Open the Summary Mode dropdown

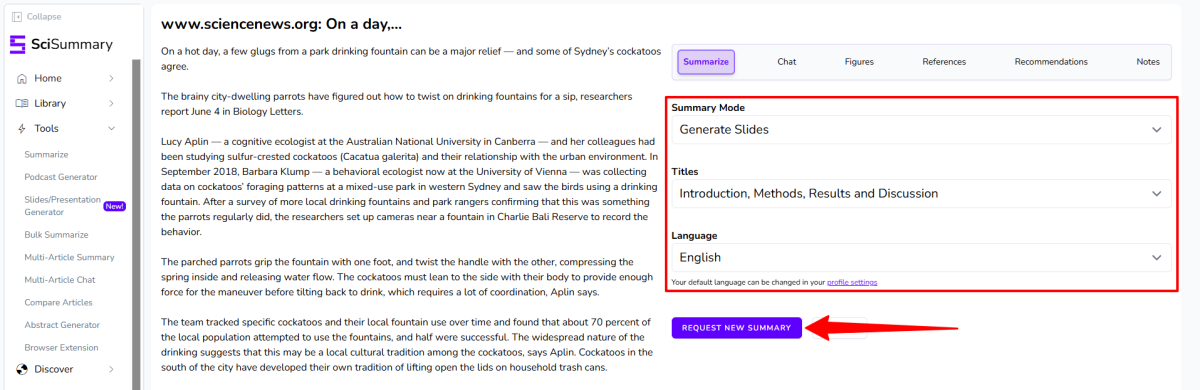(920, 129)
